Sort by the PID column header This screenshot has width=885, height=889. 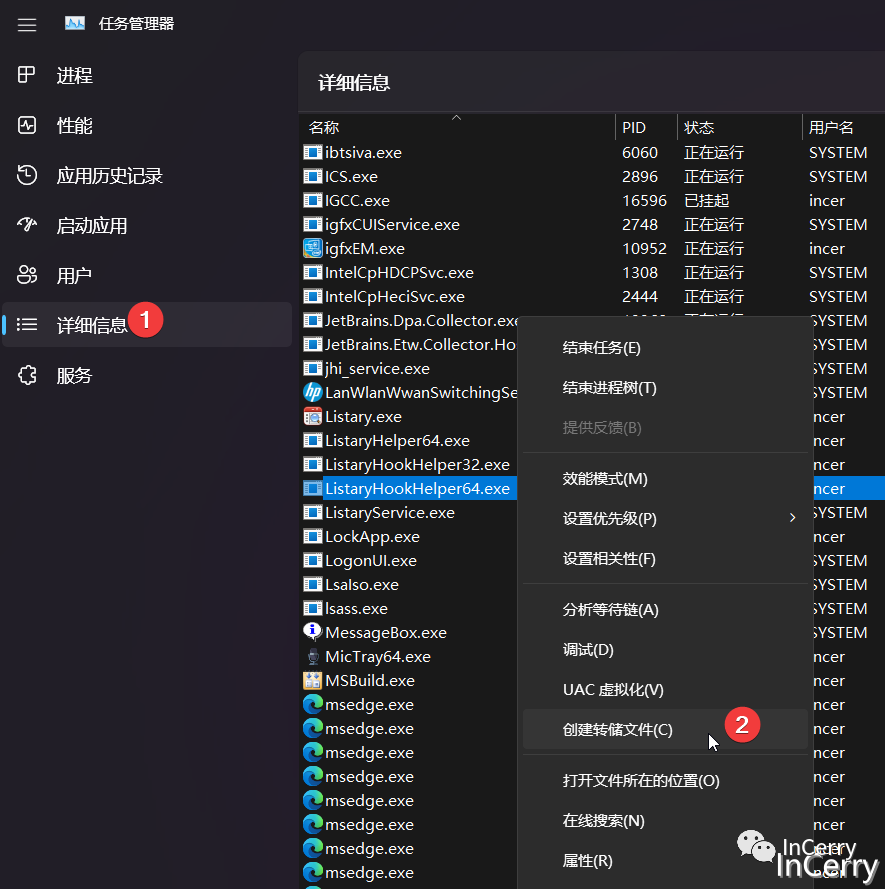point(646,127)
